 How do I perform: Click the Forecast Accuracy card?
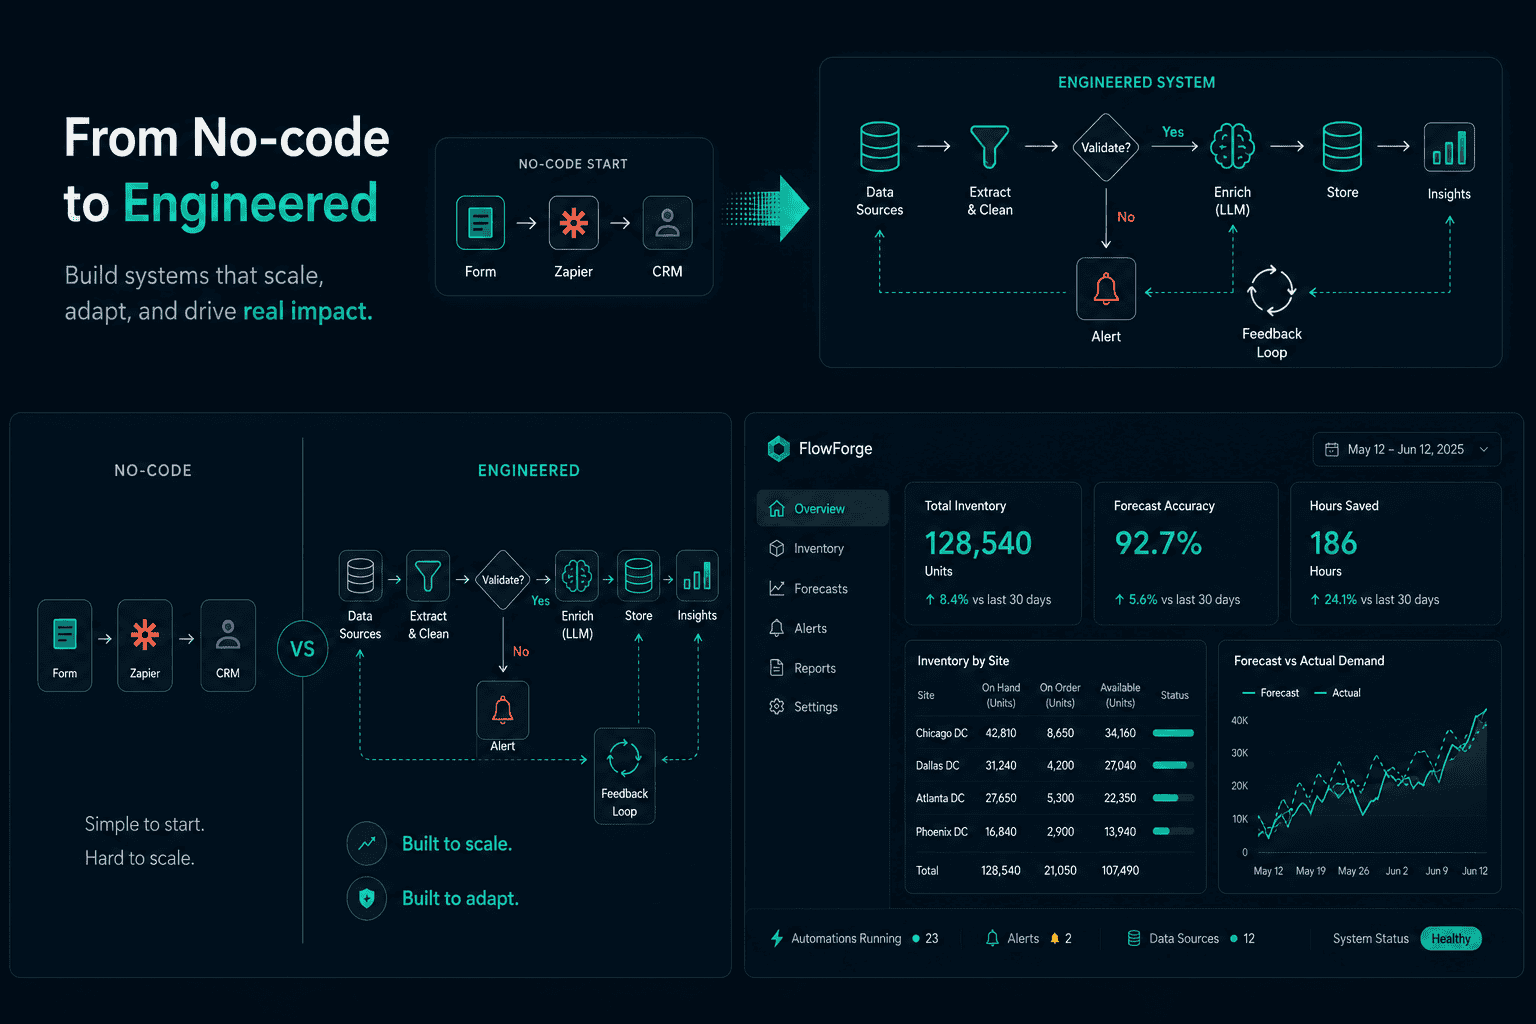click(x=1186, y=554)
